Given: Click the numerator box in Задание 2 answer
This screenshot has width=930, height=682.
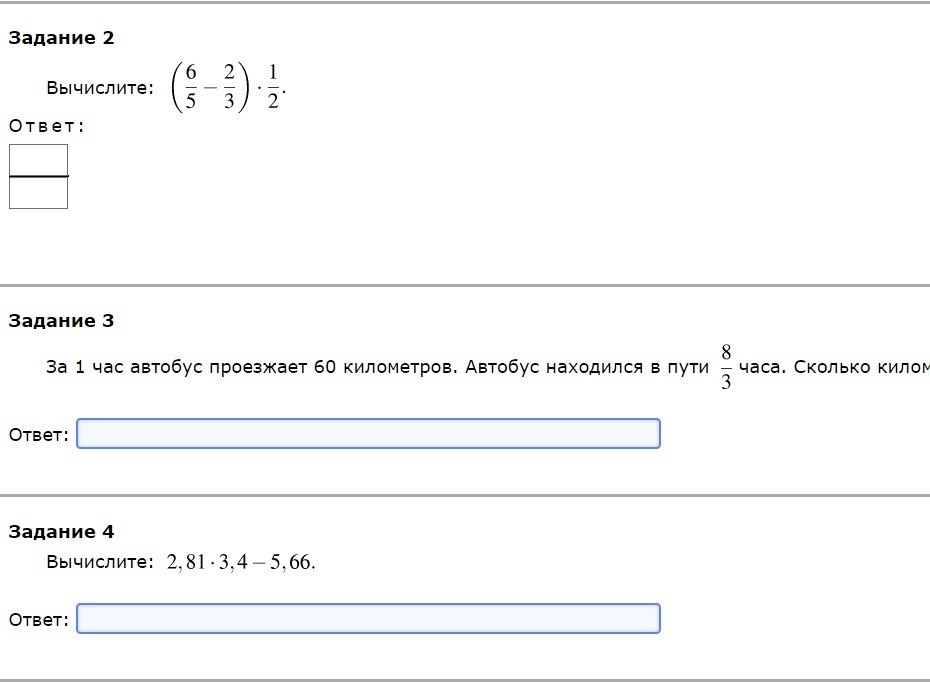Looking at the screenshot, I should click(x=39, y=160).
